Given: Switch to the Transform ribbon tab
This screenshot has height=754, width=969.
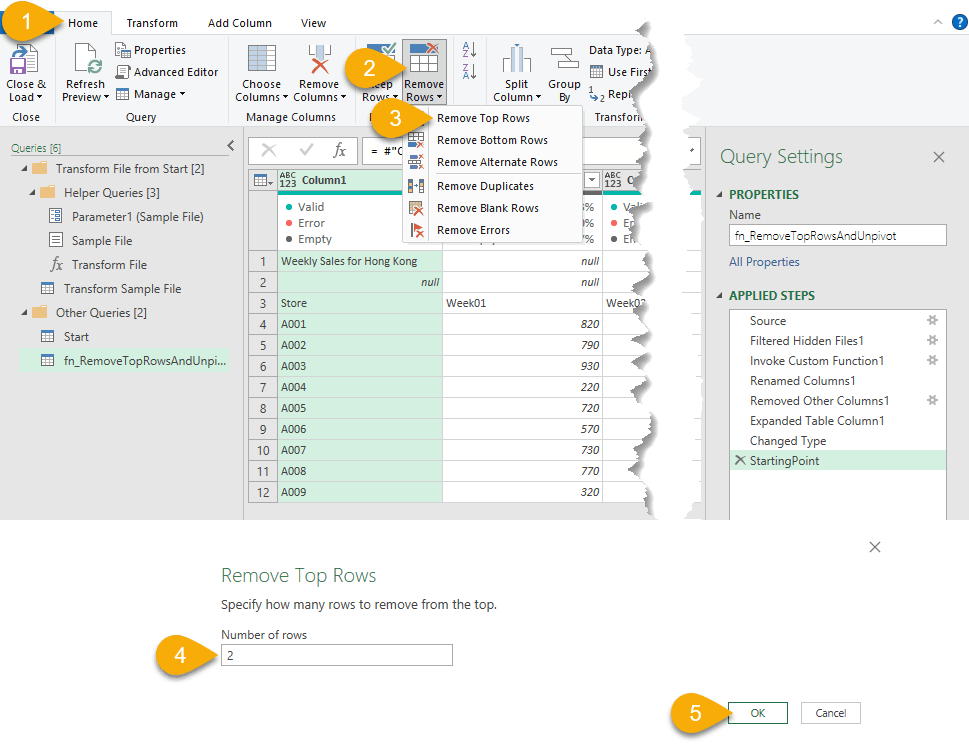Looking at the screenshot, I should [x=152, y=23].
